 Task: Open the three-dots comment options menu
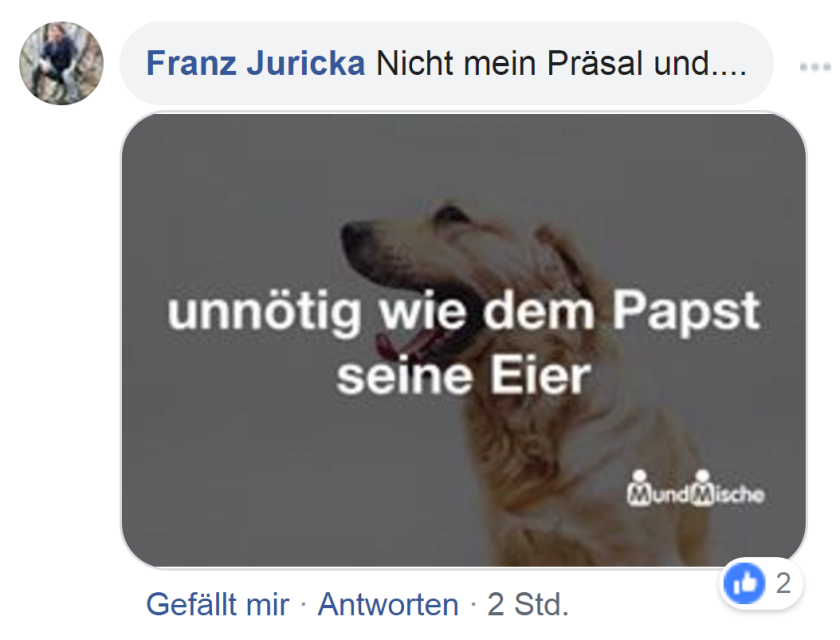[x=815, y=67]
